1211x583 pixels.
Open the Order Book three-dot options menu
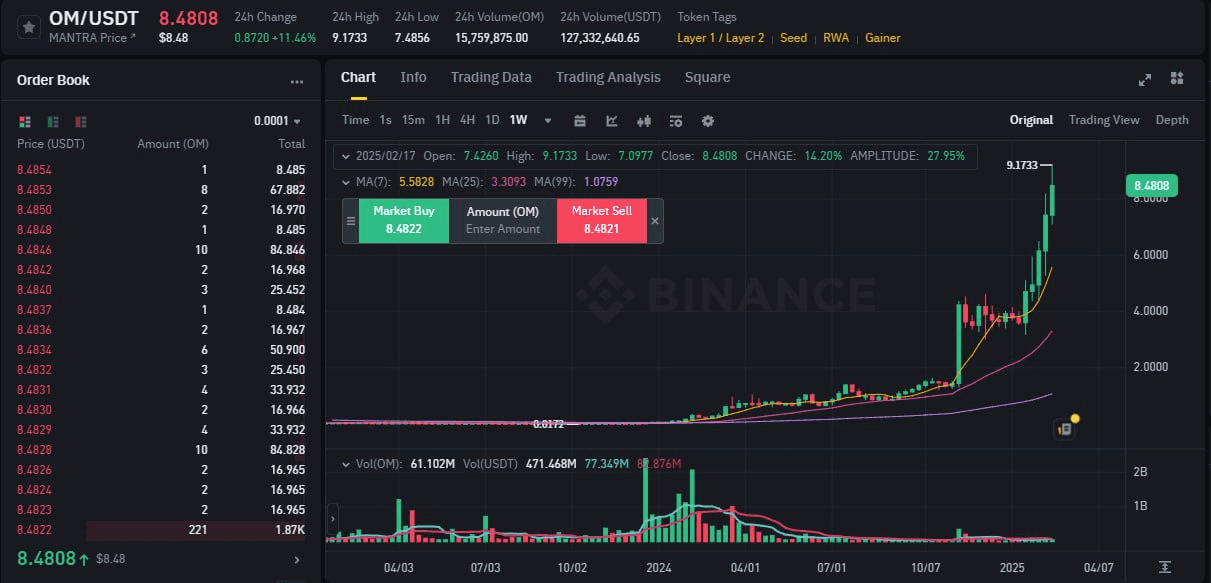click(296, 81)
